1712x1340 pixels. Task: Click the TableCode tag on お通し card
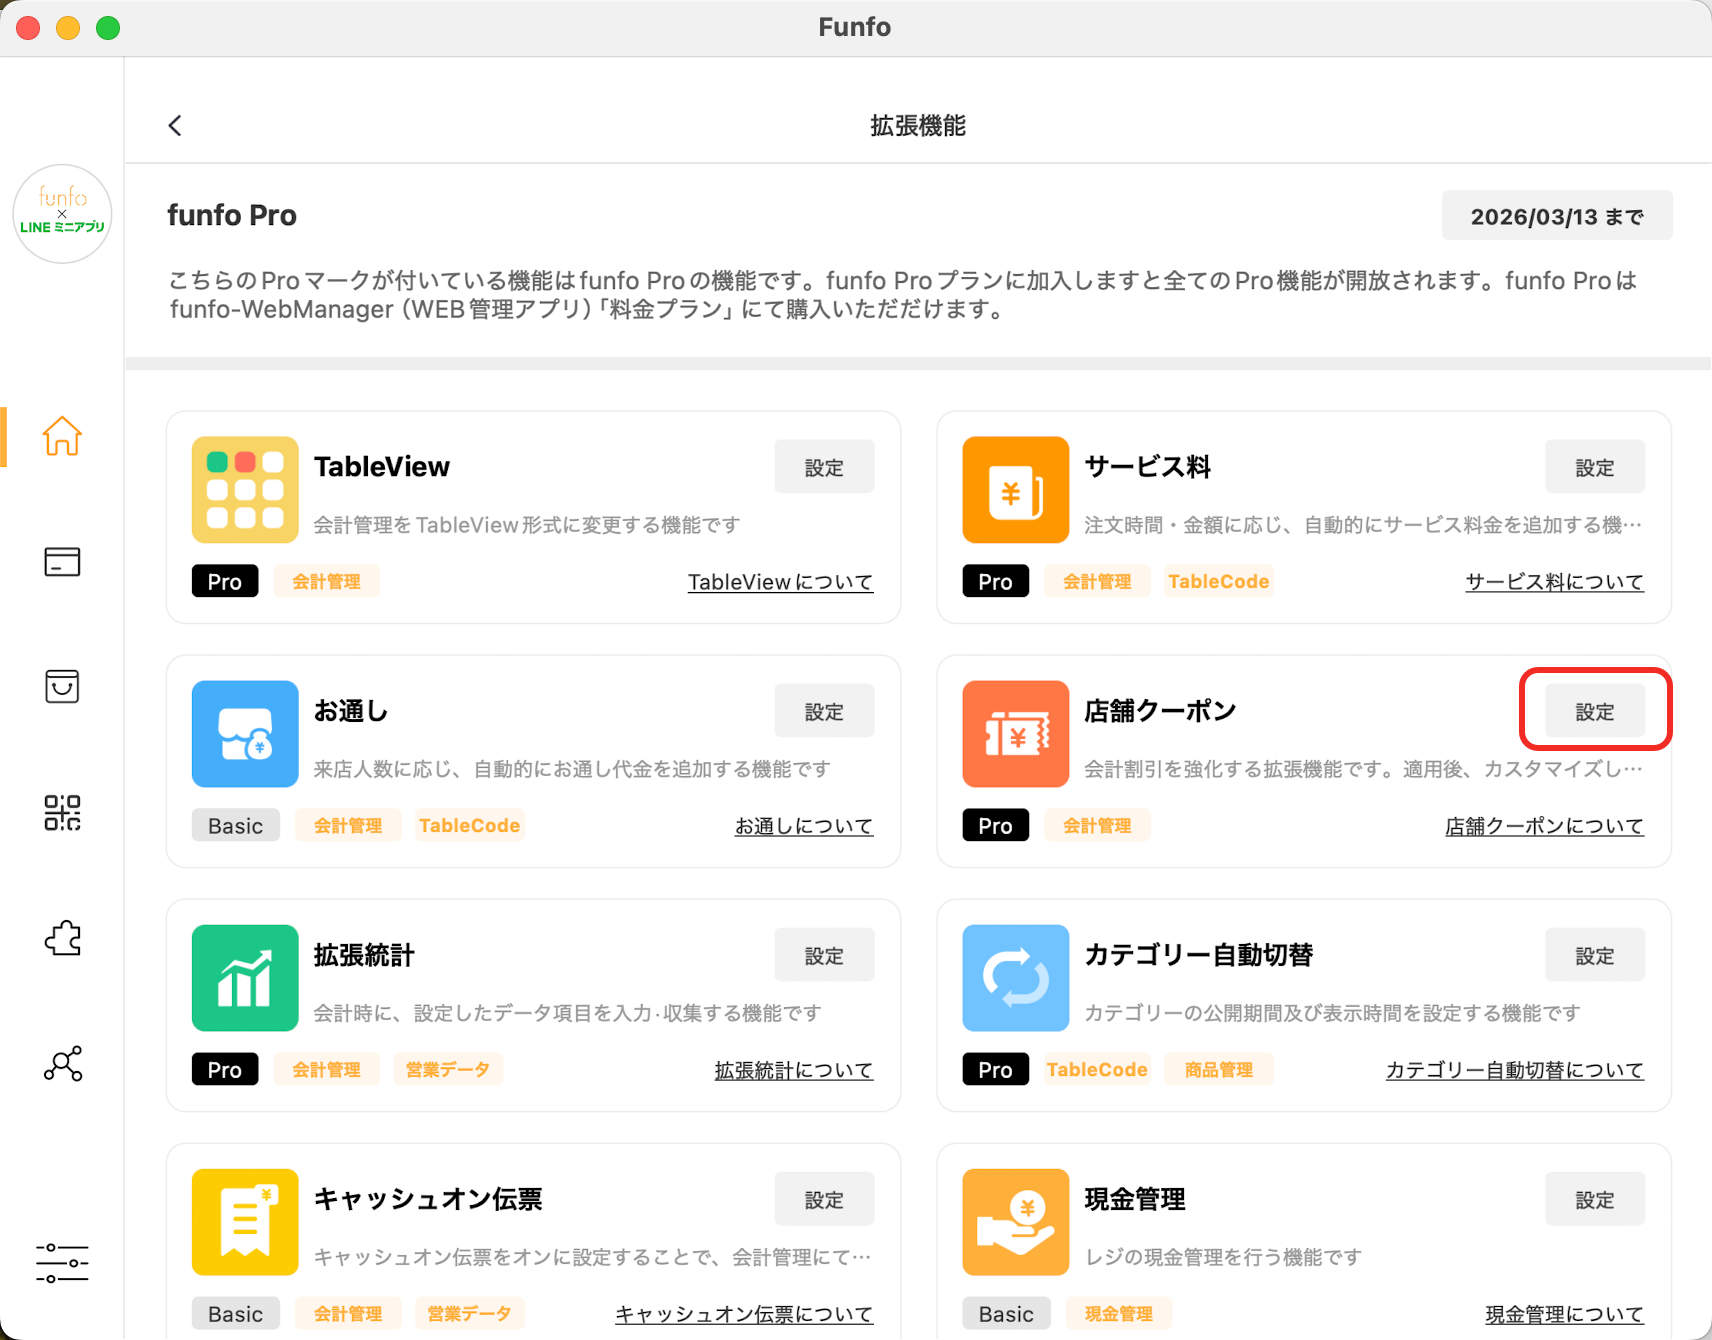(469, 825)
